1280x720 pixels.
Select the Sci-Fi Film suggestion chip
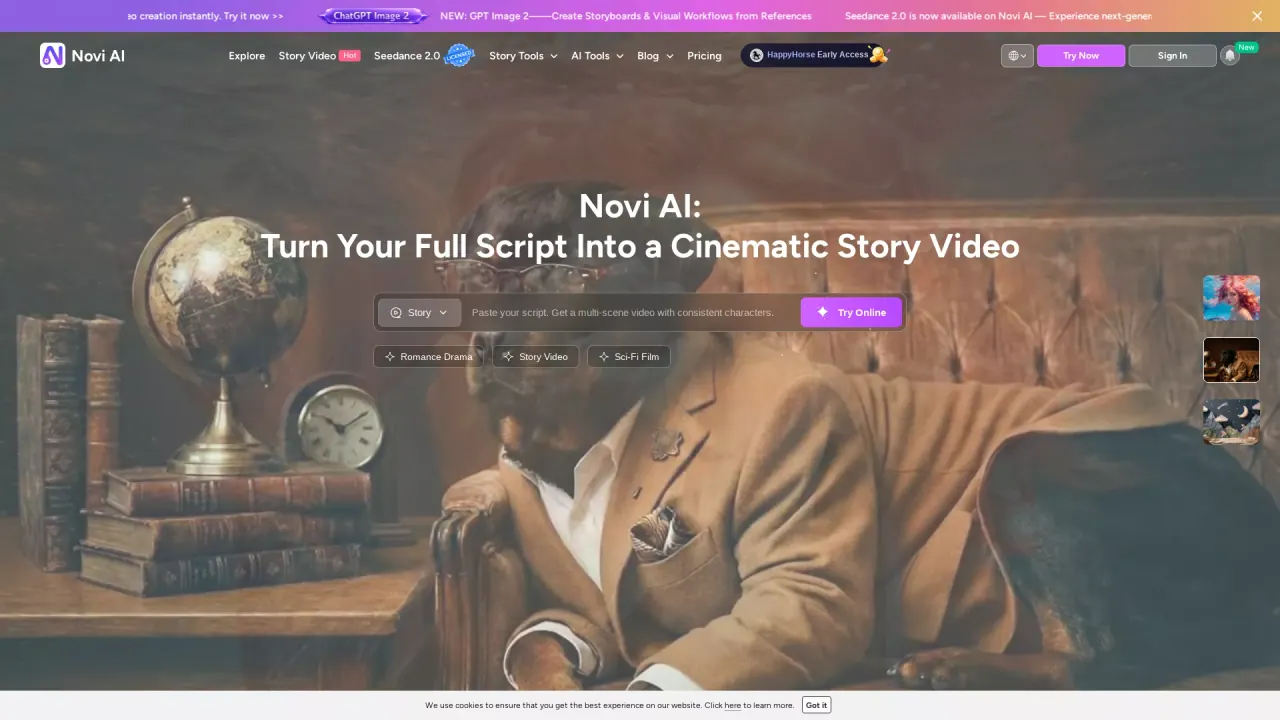tap(628, 357)
